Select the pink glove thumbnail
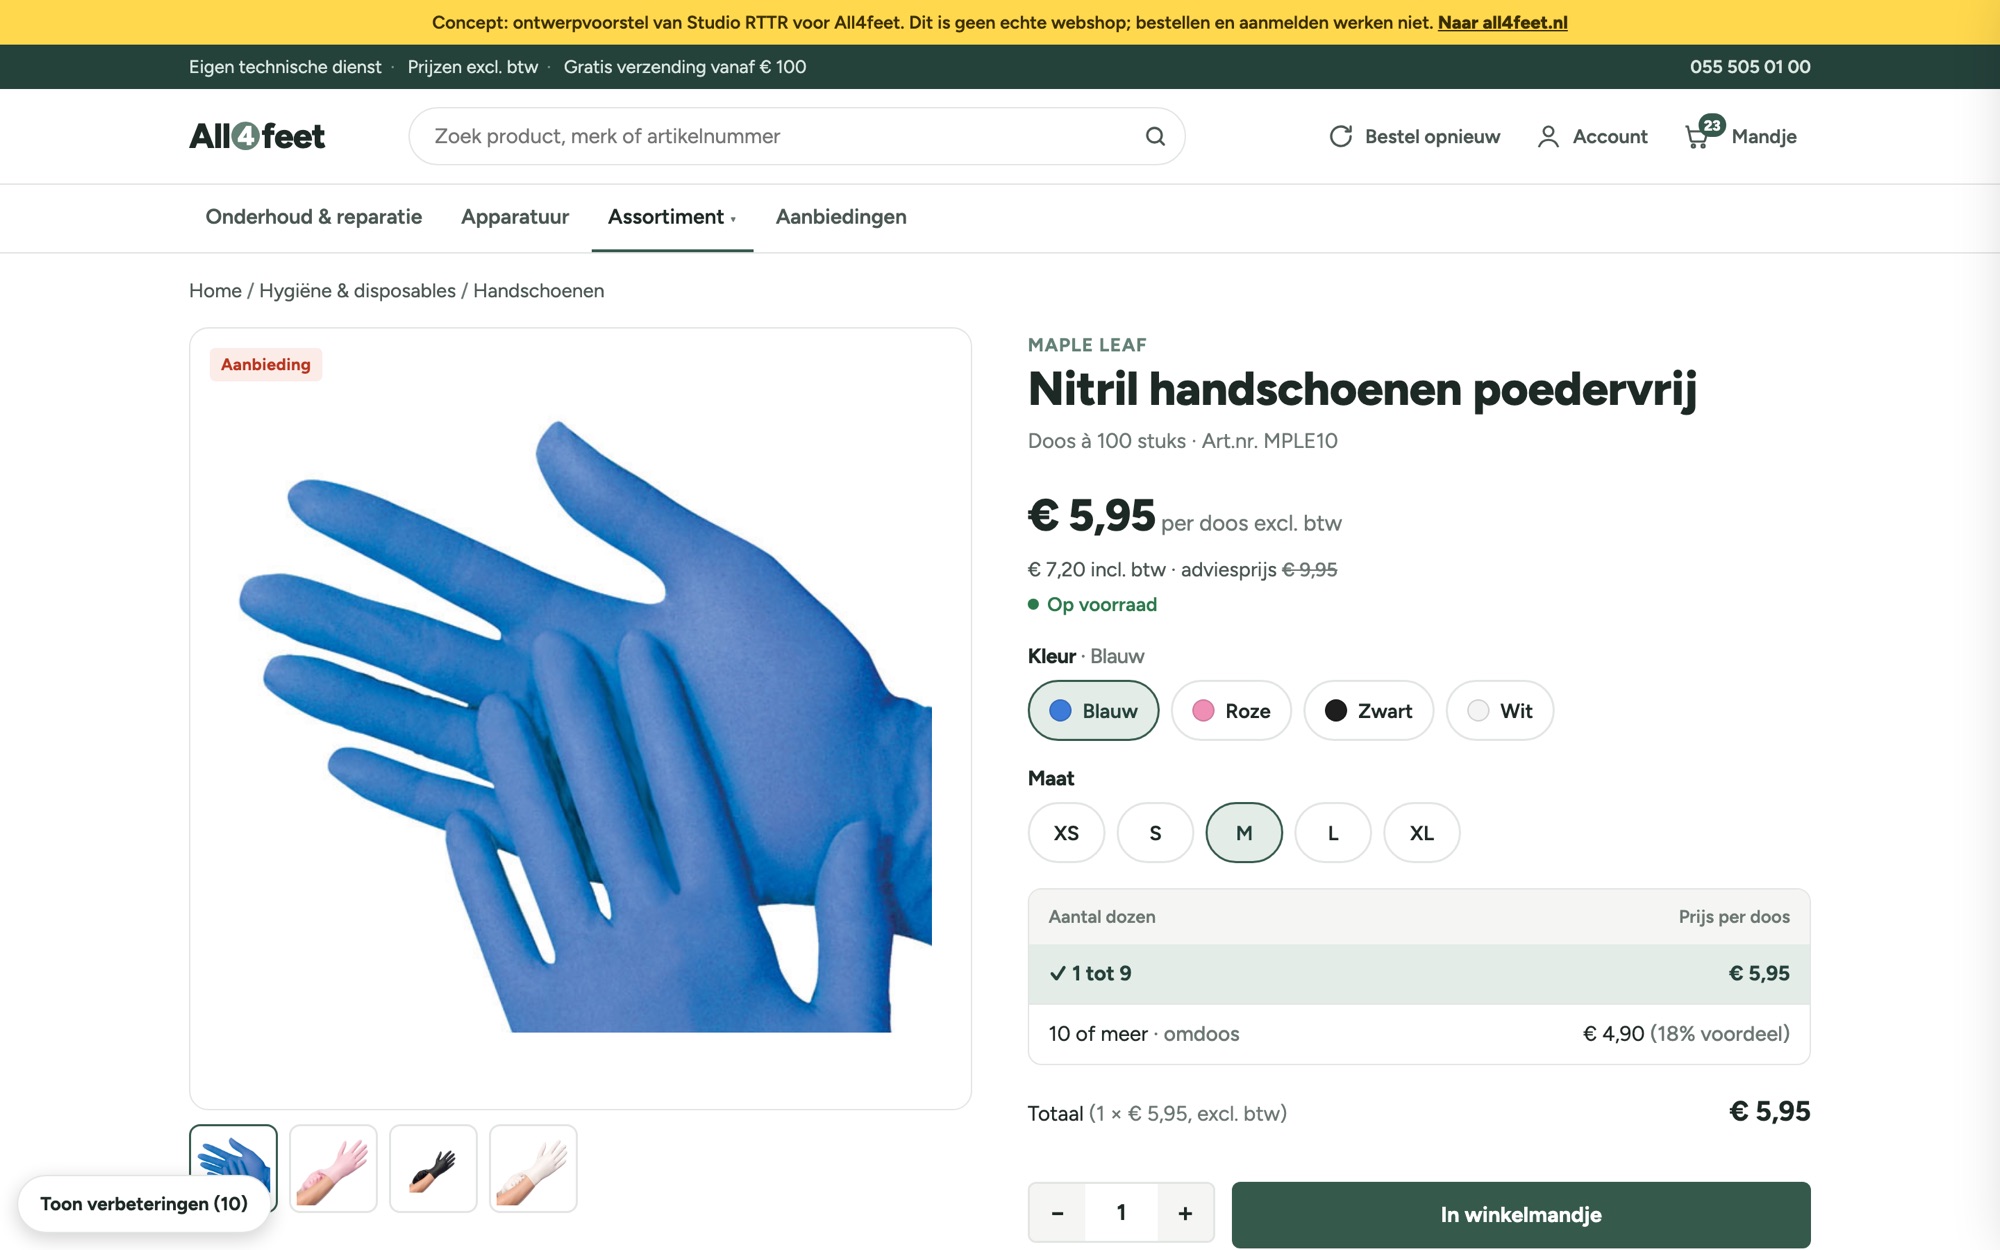 click(x=333, y=1168)
